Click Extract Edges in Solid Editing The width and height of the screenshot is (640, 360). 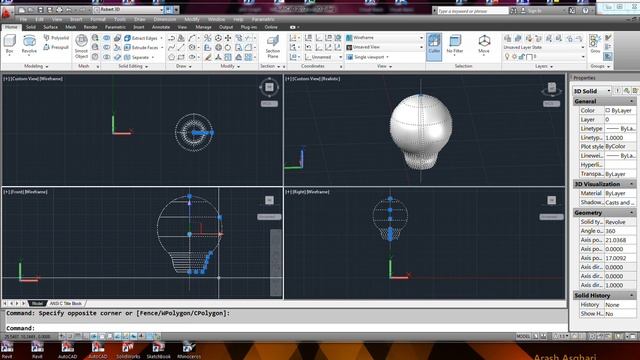coord(141,38)
